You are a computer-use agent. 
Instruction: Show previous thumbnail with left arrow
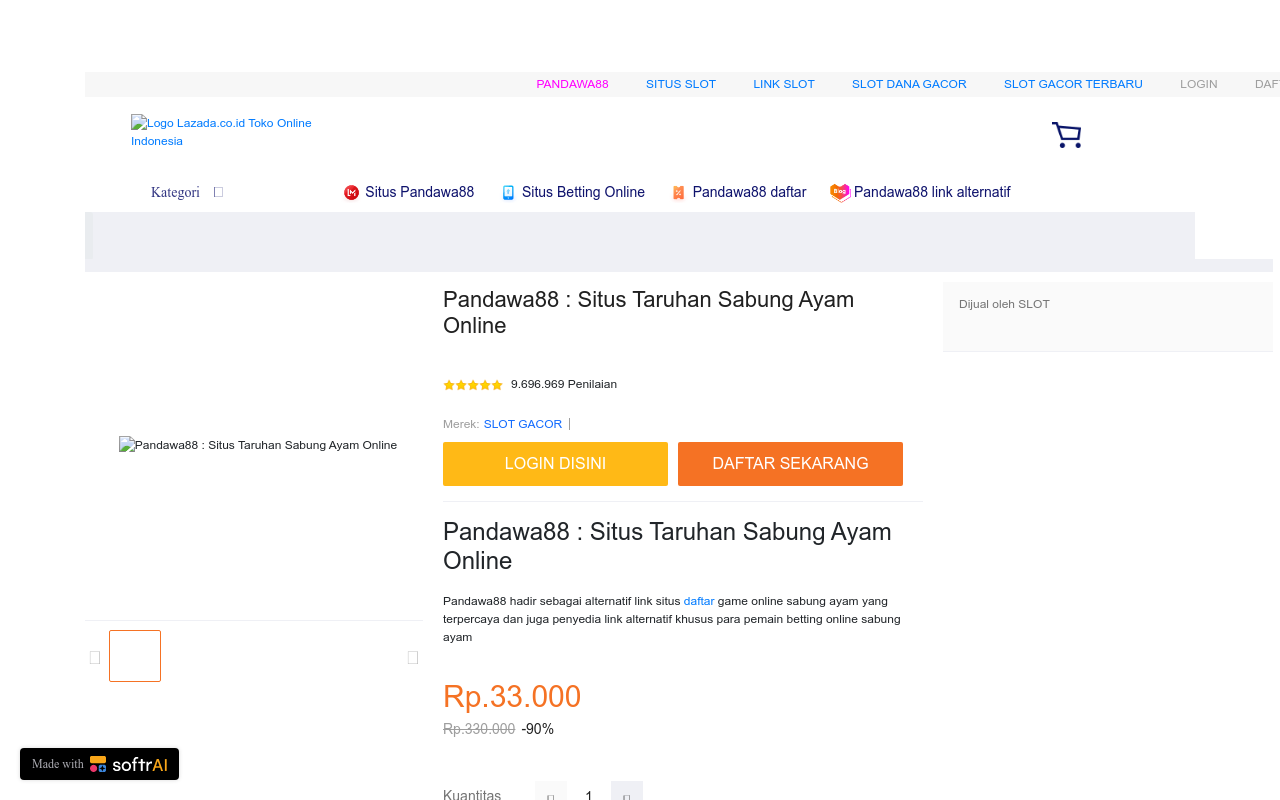click(x=95, y=657)
